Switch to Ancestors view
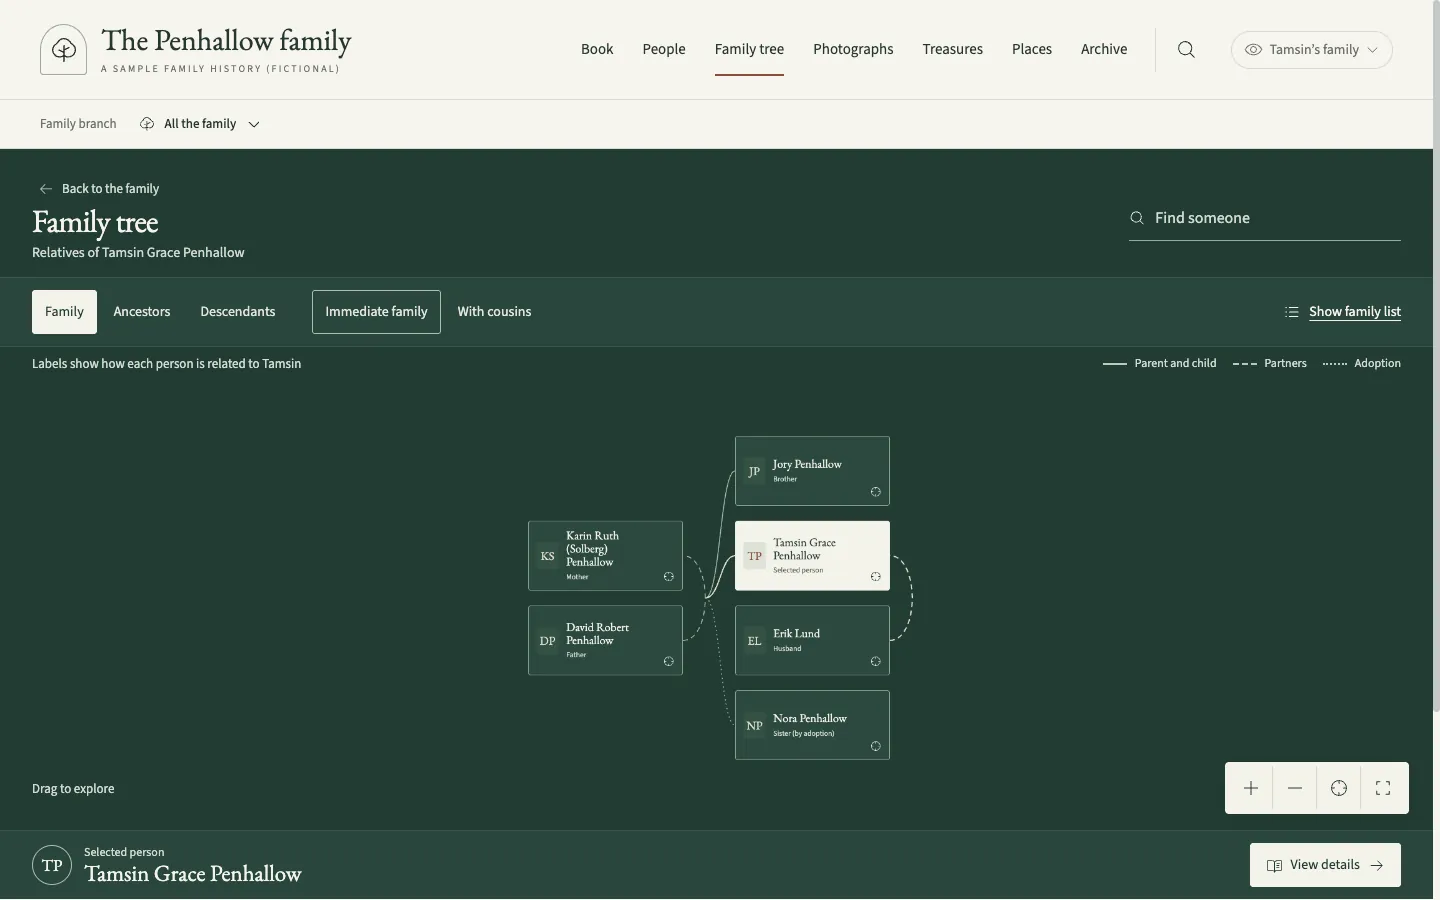 click(142, 312)
